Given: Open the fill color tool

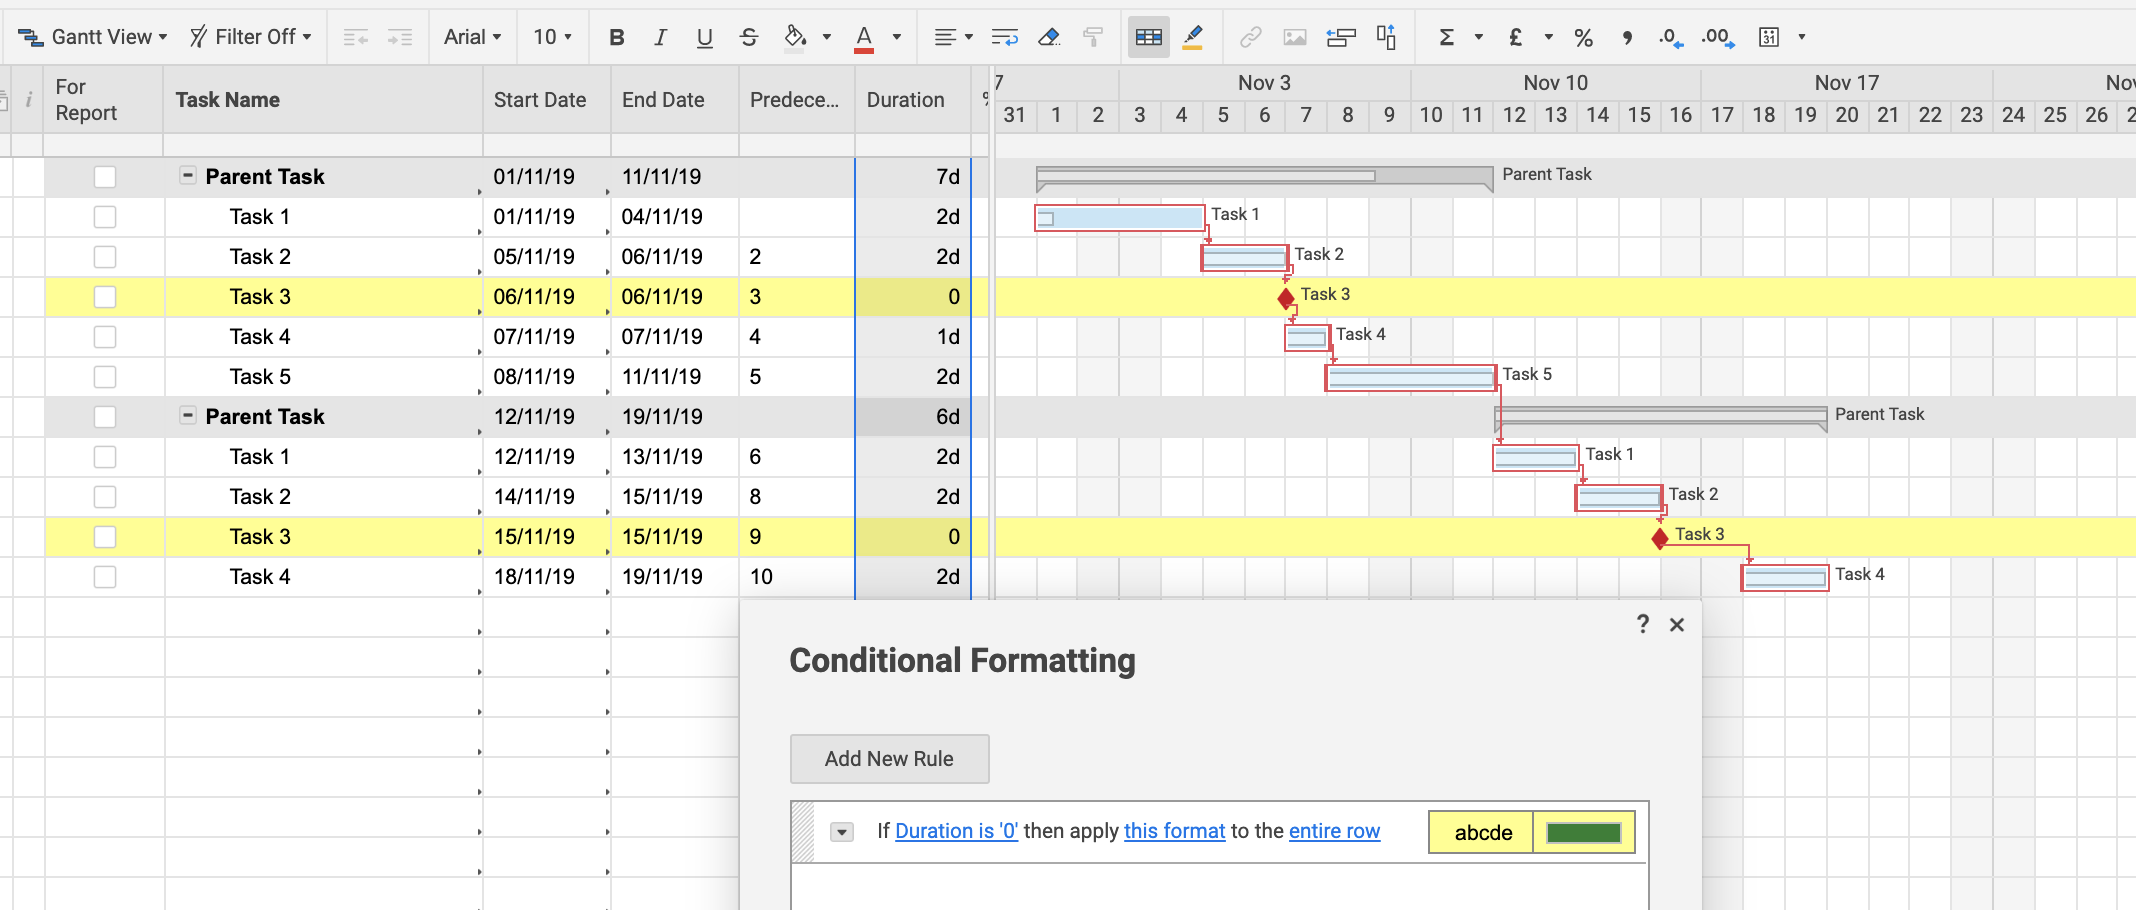Looking at the screenshot, I should 795,37.
